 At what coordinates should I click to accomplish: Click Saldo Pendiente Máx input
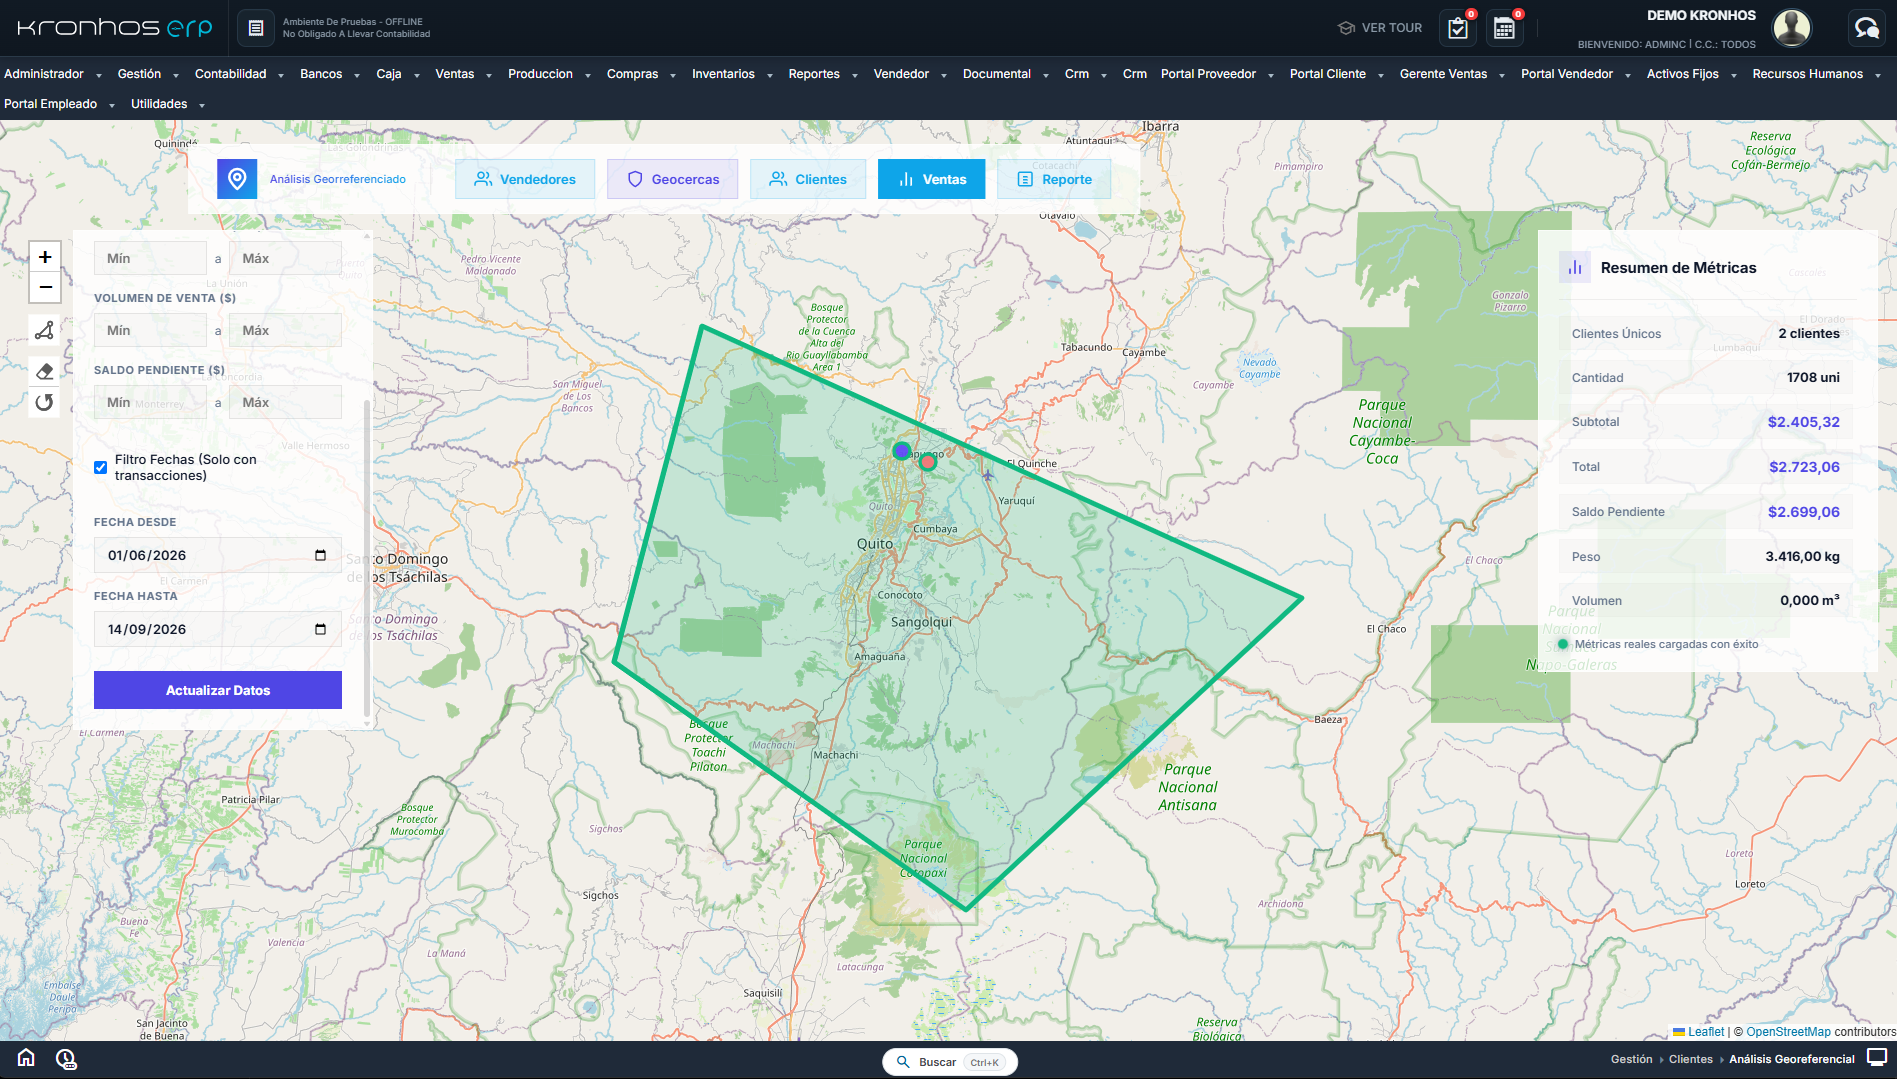click(x=285, y=402)
